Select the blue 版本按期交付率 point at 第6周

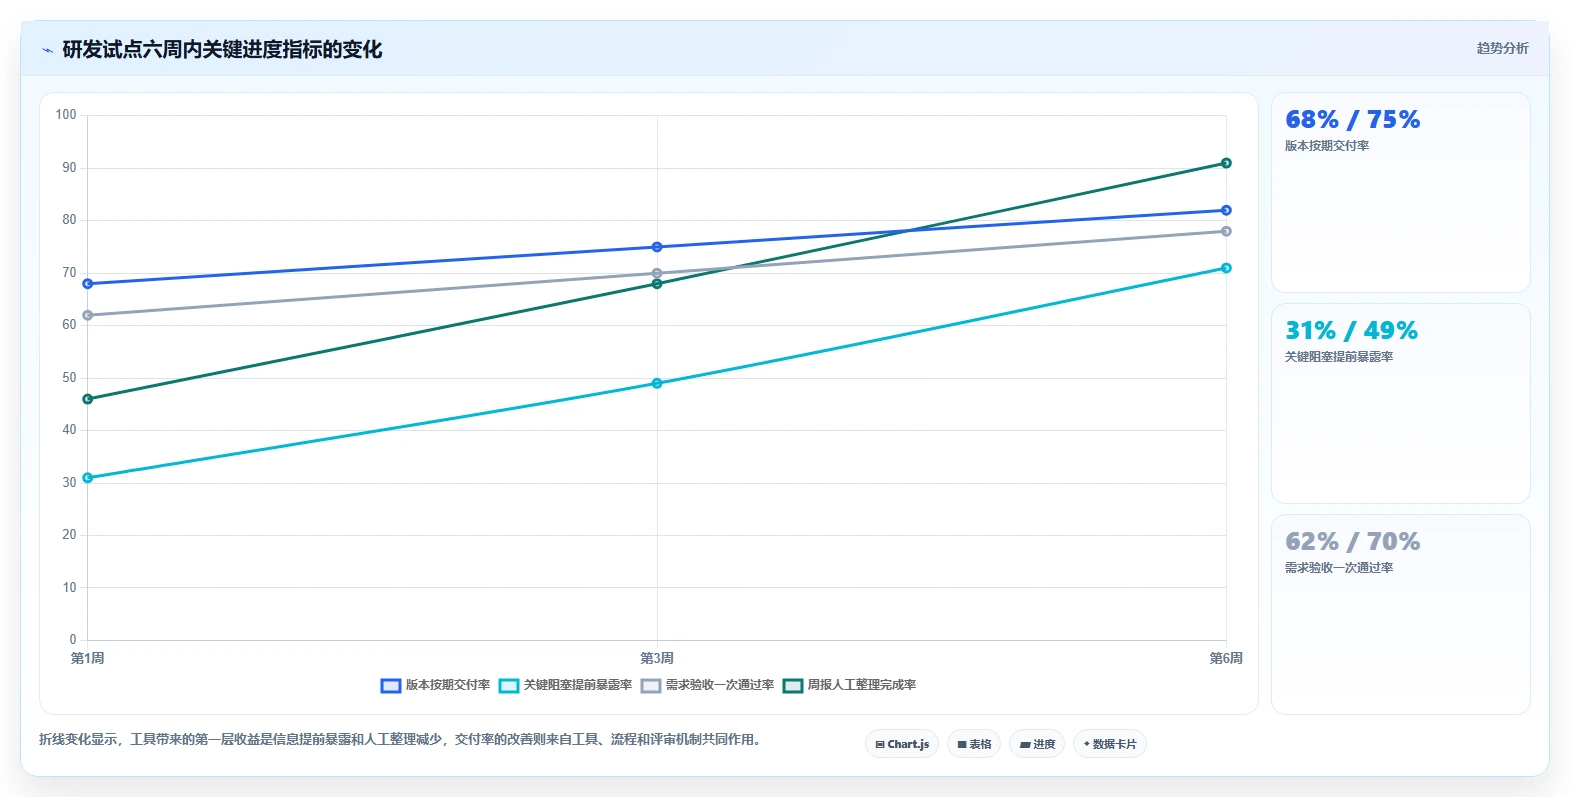point(1226,210)
